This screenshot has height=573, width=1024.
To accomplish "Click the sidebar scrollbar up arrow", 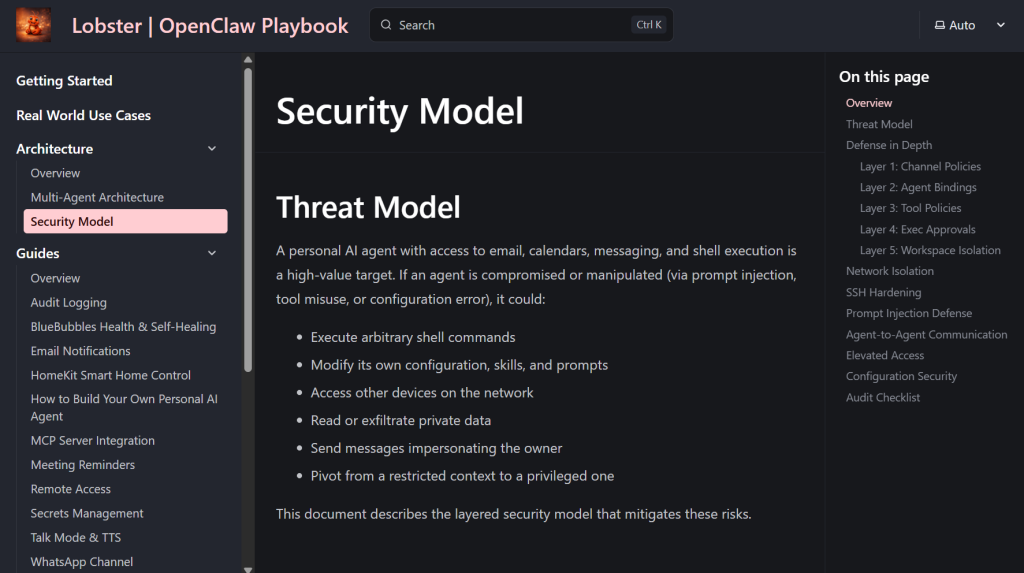I will click(248, 59).
